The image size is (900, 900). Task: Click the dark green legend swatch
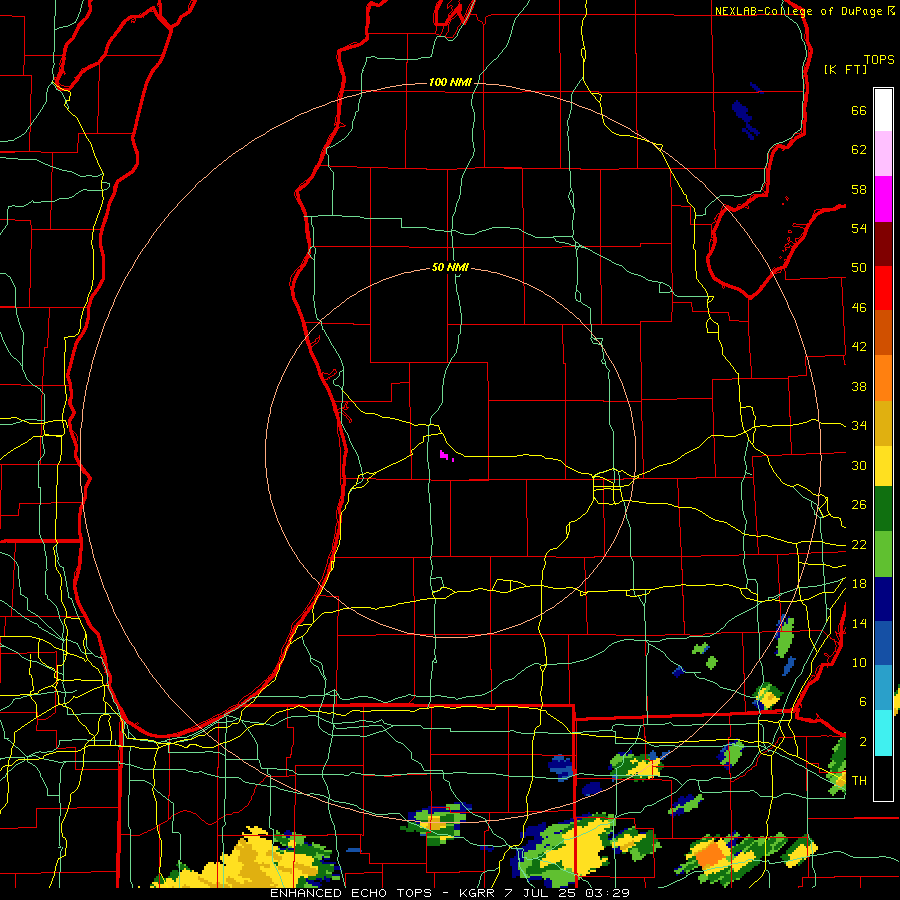[x=883, y=509]
